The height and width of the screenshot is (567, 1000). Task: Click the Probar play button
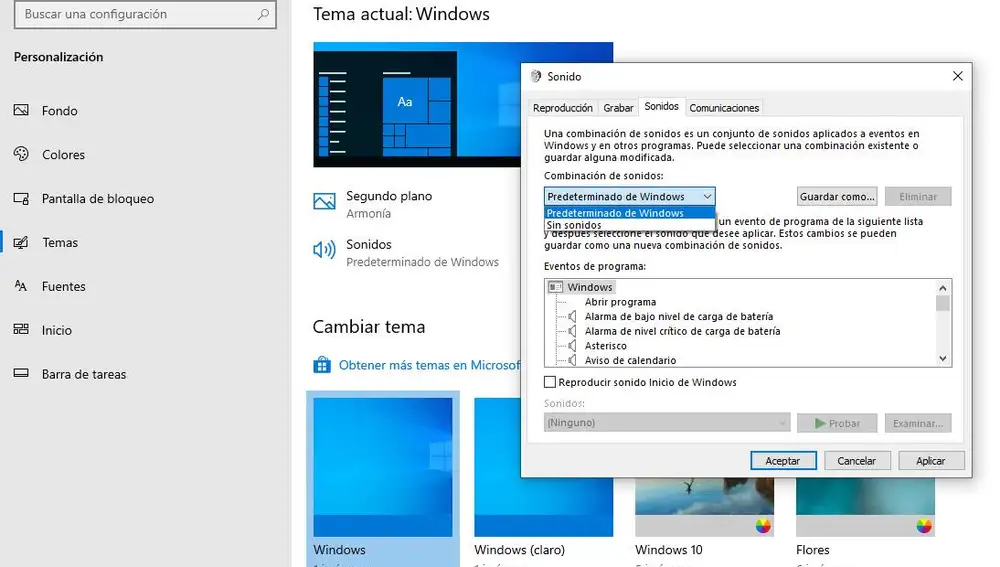click(837, 423)
